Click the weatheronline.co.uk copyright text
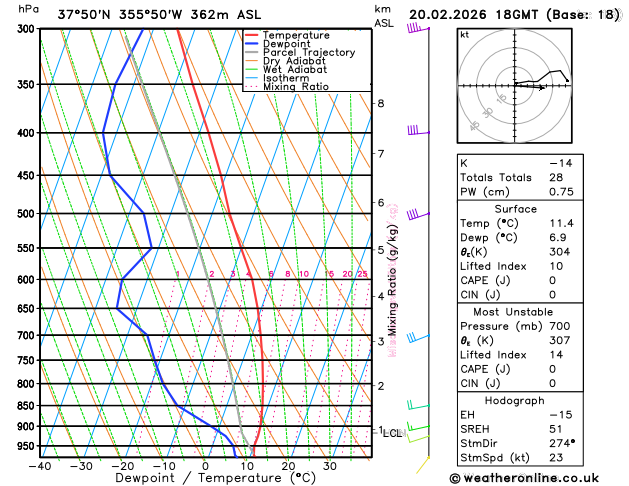This screenshot has width=629, height=486. click(x=524, y=478)
